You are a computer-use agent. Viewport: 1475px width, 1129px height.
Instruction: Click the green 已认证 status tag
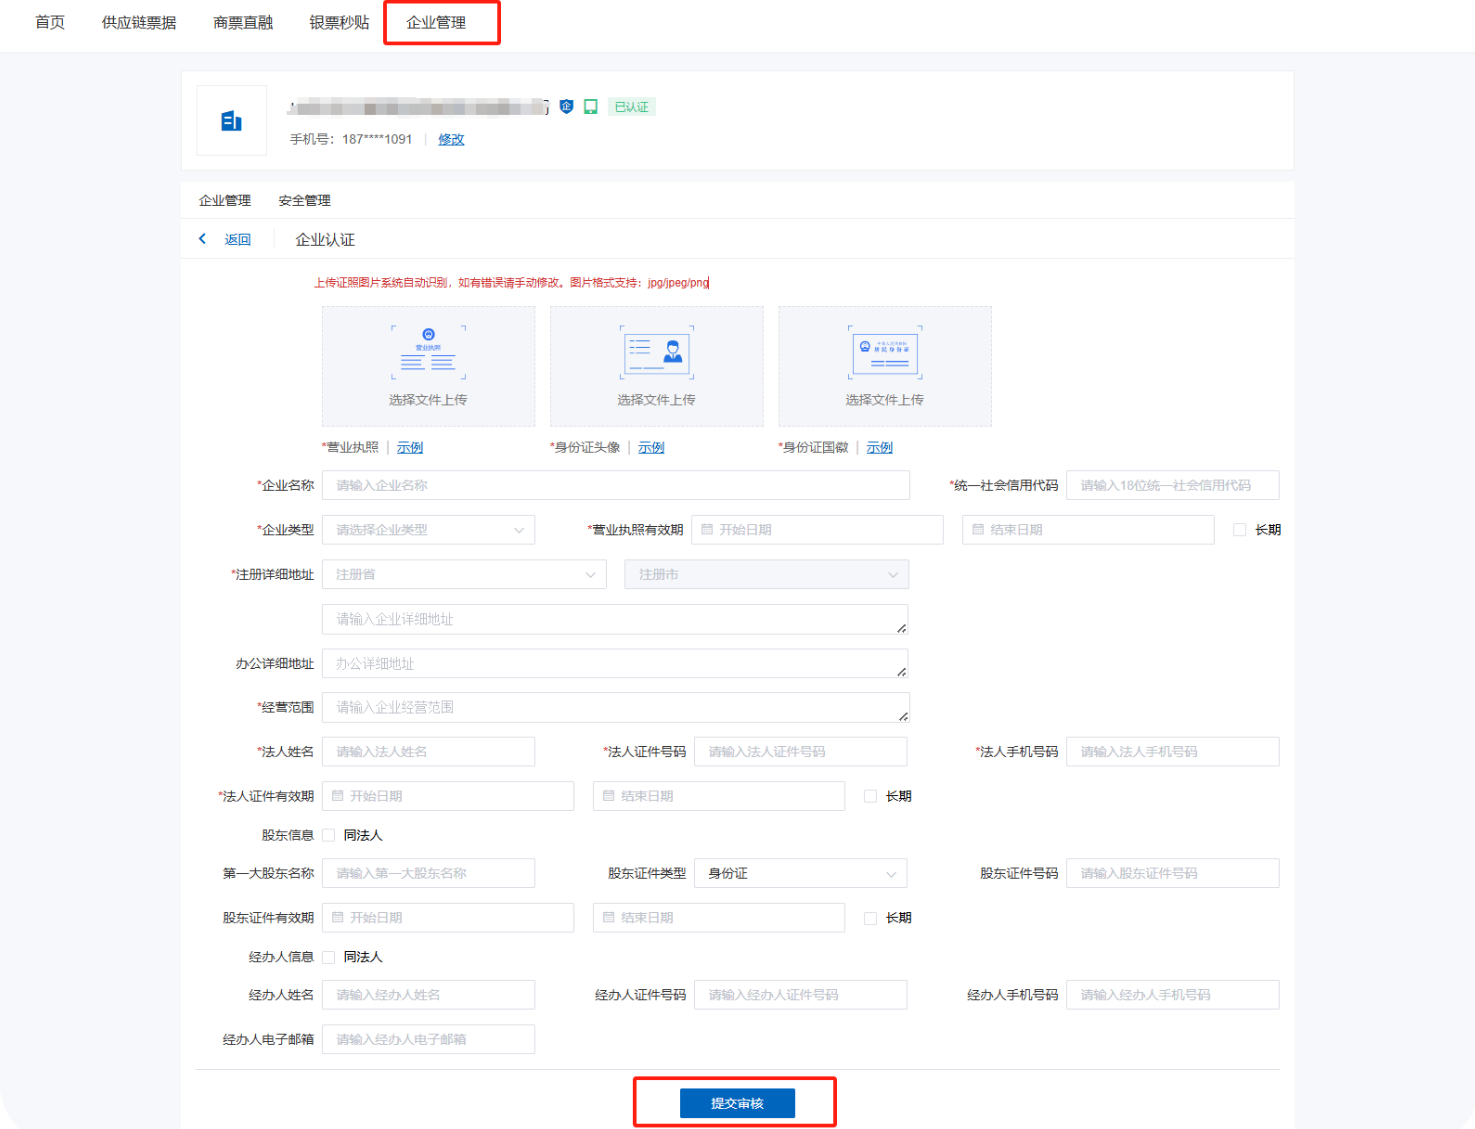point(631,107)
